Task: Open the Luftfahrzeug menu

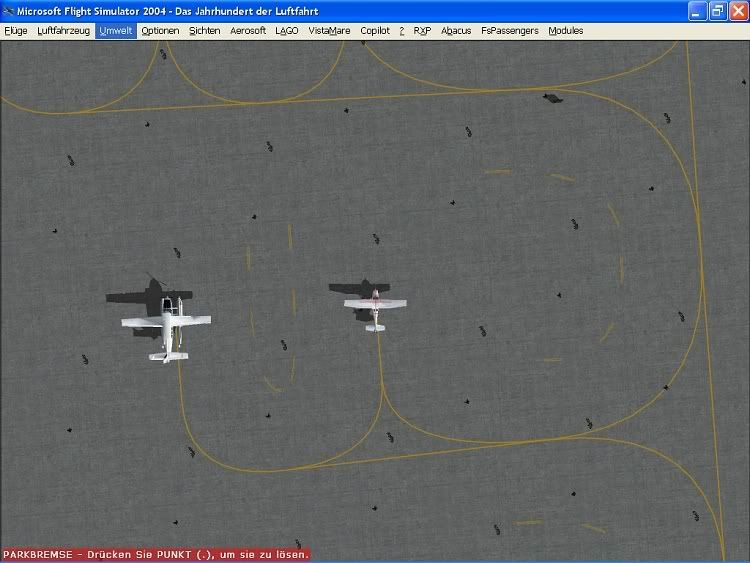Action: [x=63, y=31]
